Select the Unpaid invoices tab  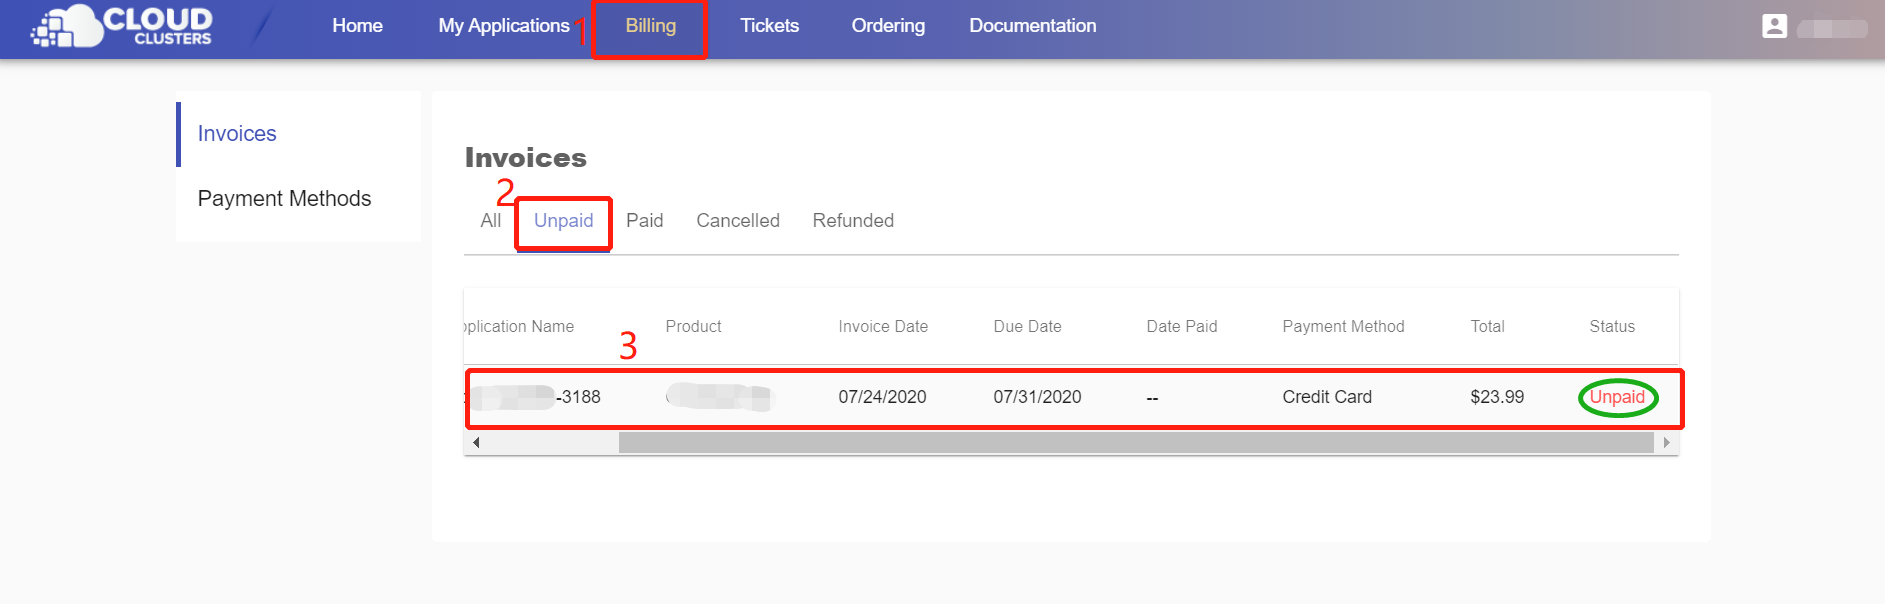(563, 221)
